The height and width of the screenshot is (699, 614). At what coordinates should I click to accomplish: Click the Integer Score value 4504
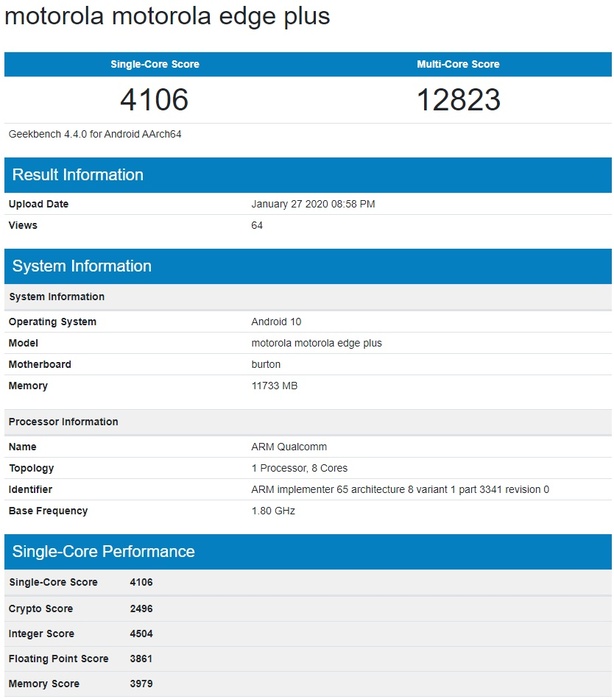point(141,634)
